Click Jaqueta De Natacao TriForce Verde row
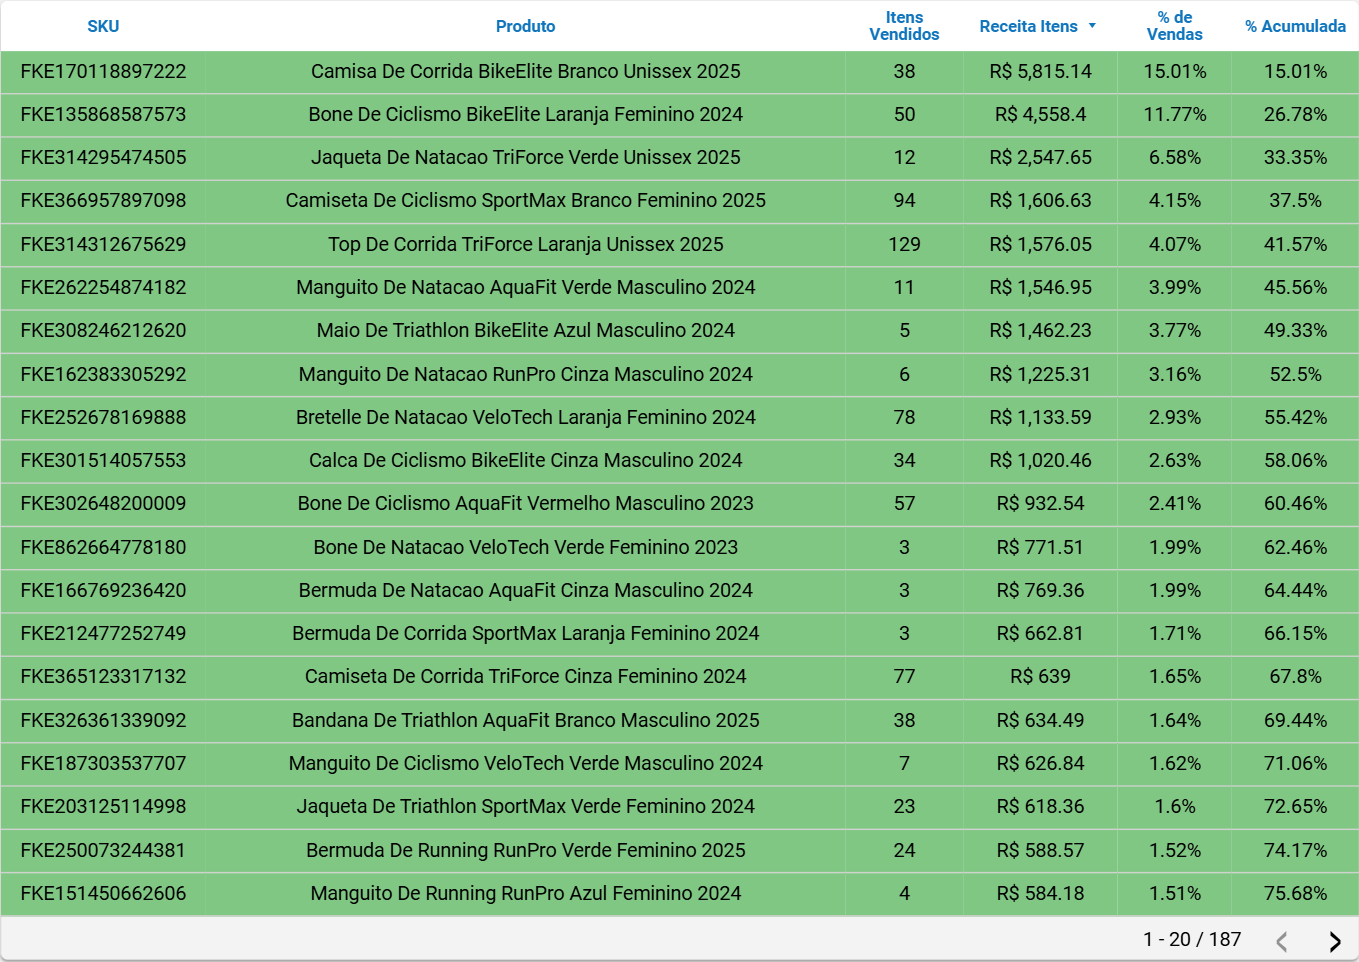This screenshot has width=1359, height=962. pos(525,158)
